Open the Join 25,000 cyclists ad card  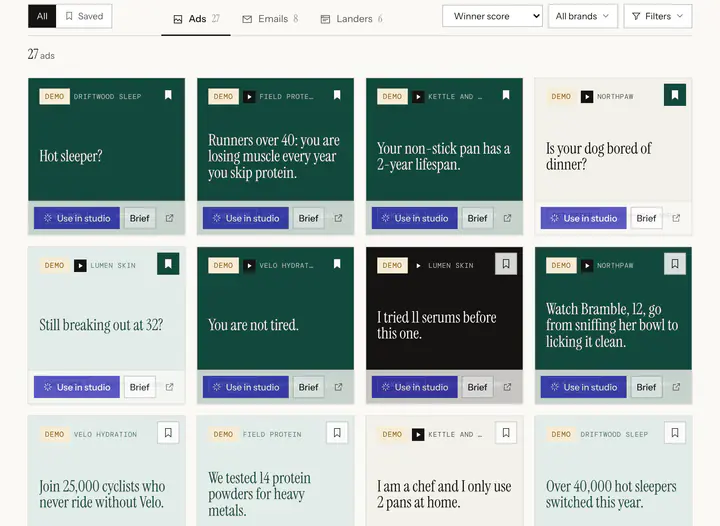tap(107, 471)
